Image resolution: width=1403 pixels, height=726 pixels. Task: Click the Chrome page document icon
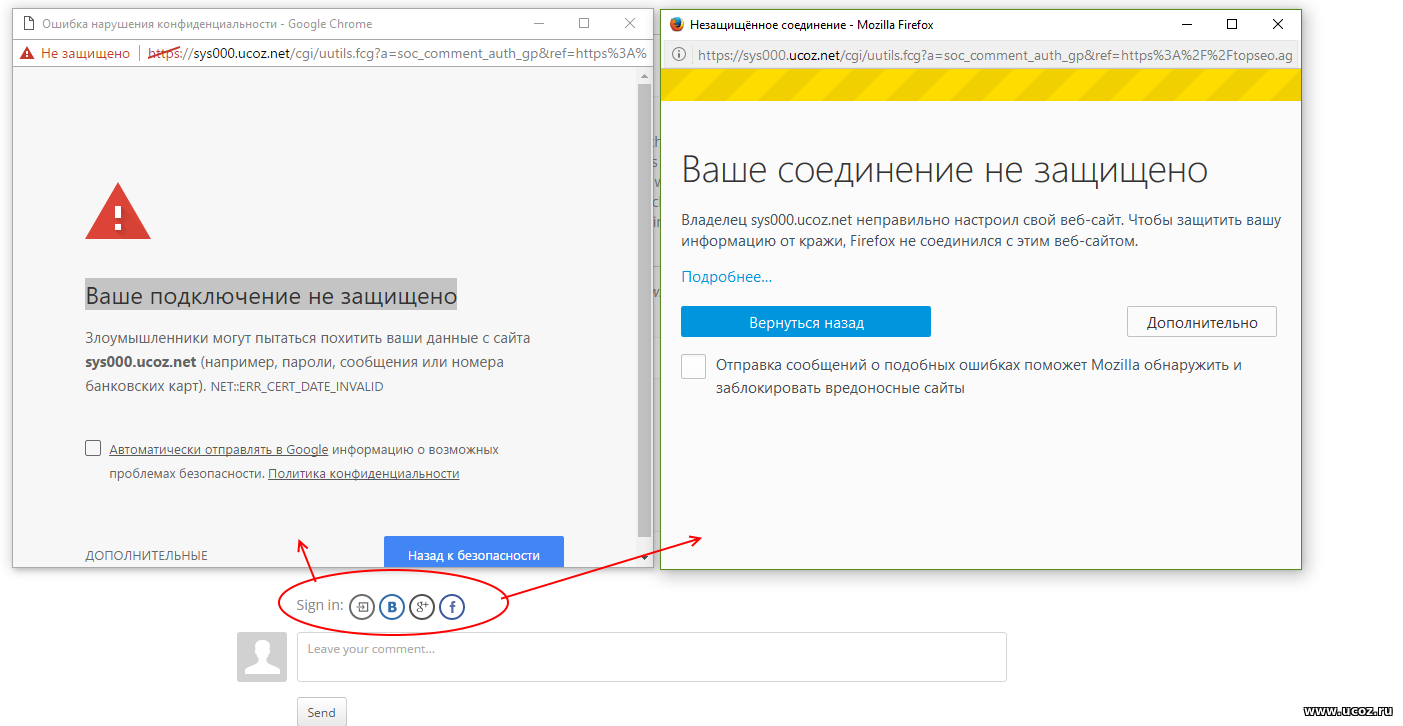click(x=28, y=23)
